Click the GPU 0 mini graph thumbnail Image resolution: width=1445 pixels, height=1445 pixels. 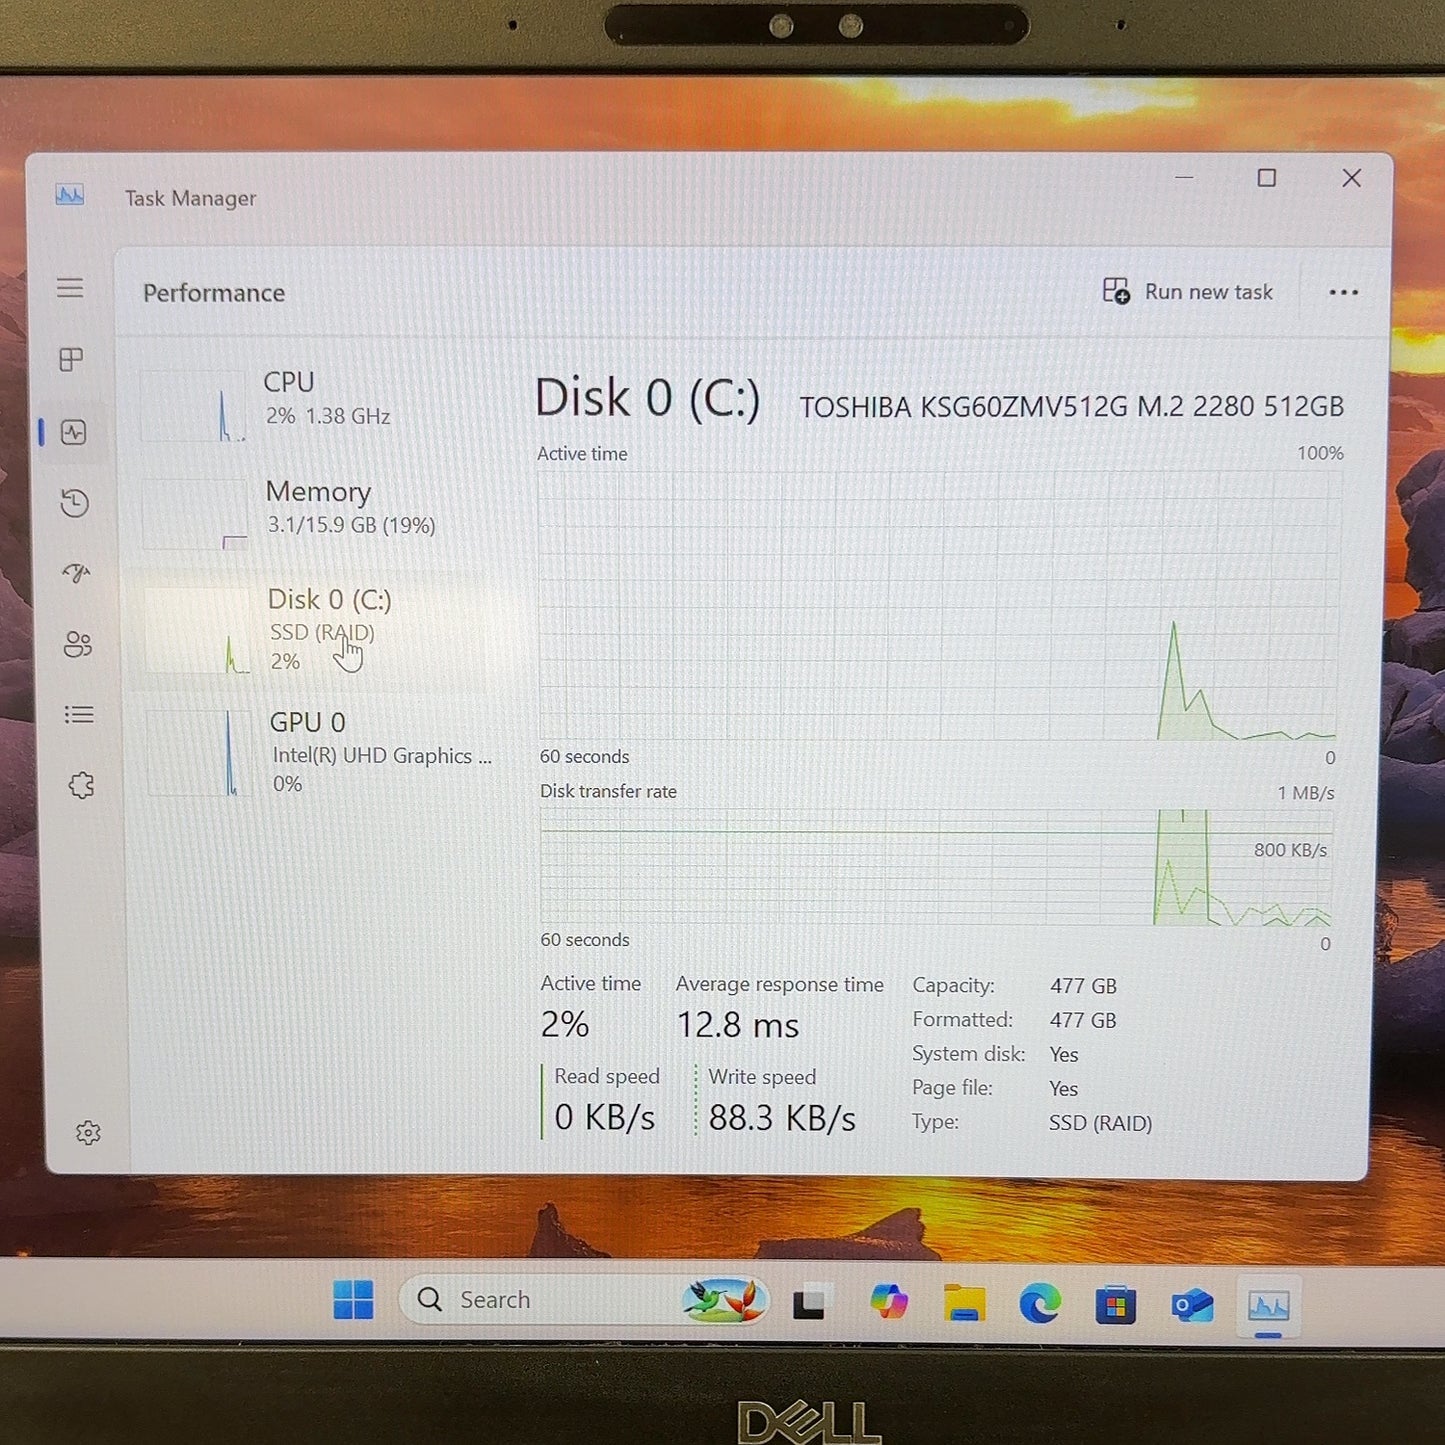(199, 752)
